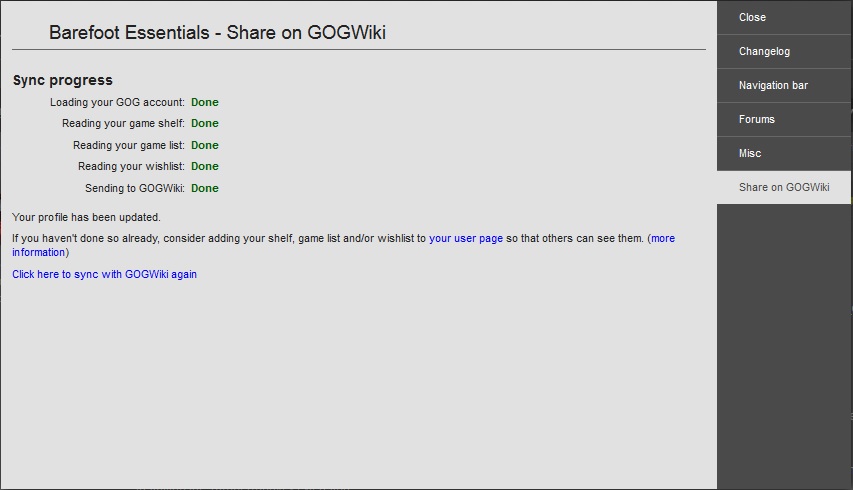Close the Barefoot Essentials dialog

pos(784,17)
